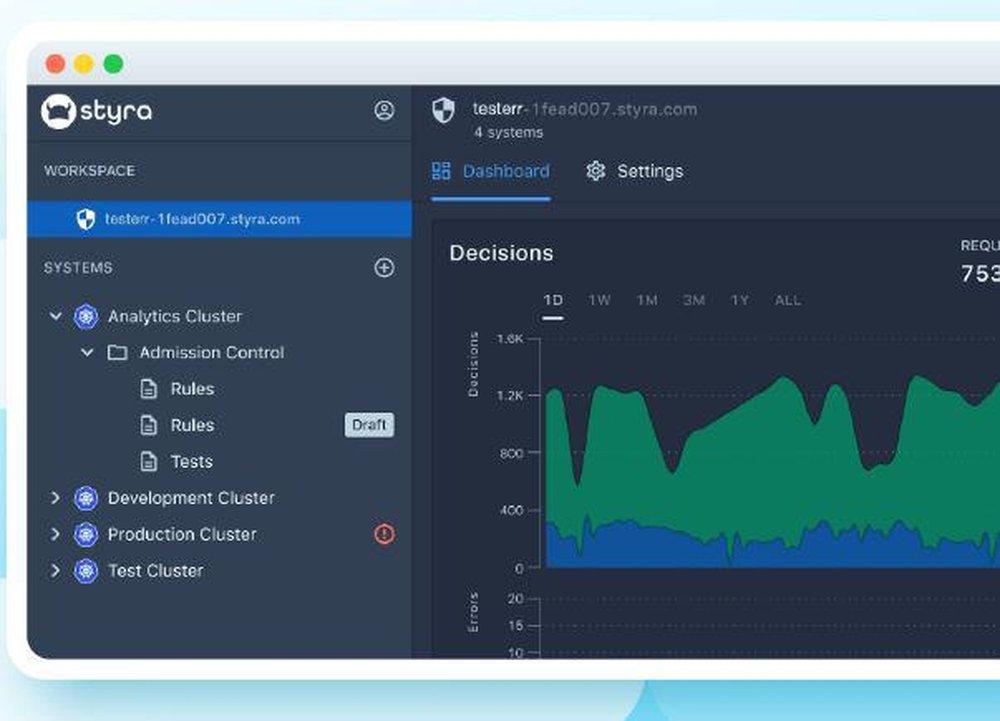This screenshot has width=1000, height=721.
Task: Click the Settings gear icon
Action: 596,171
